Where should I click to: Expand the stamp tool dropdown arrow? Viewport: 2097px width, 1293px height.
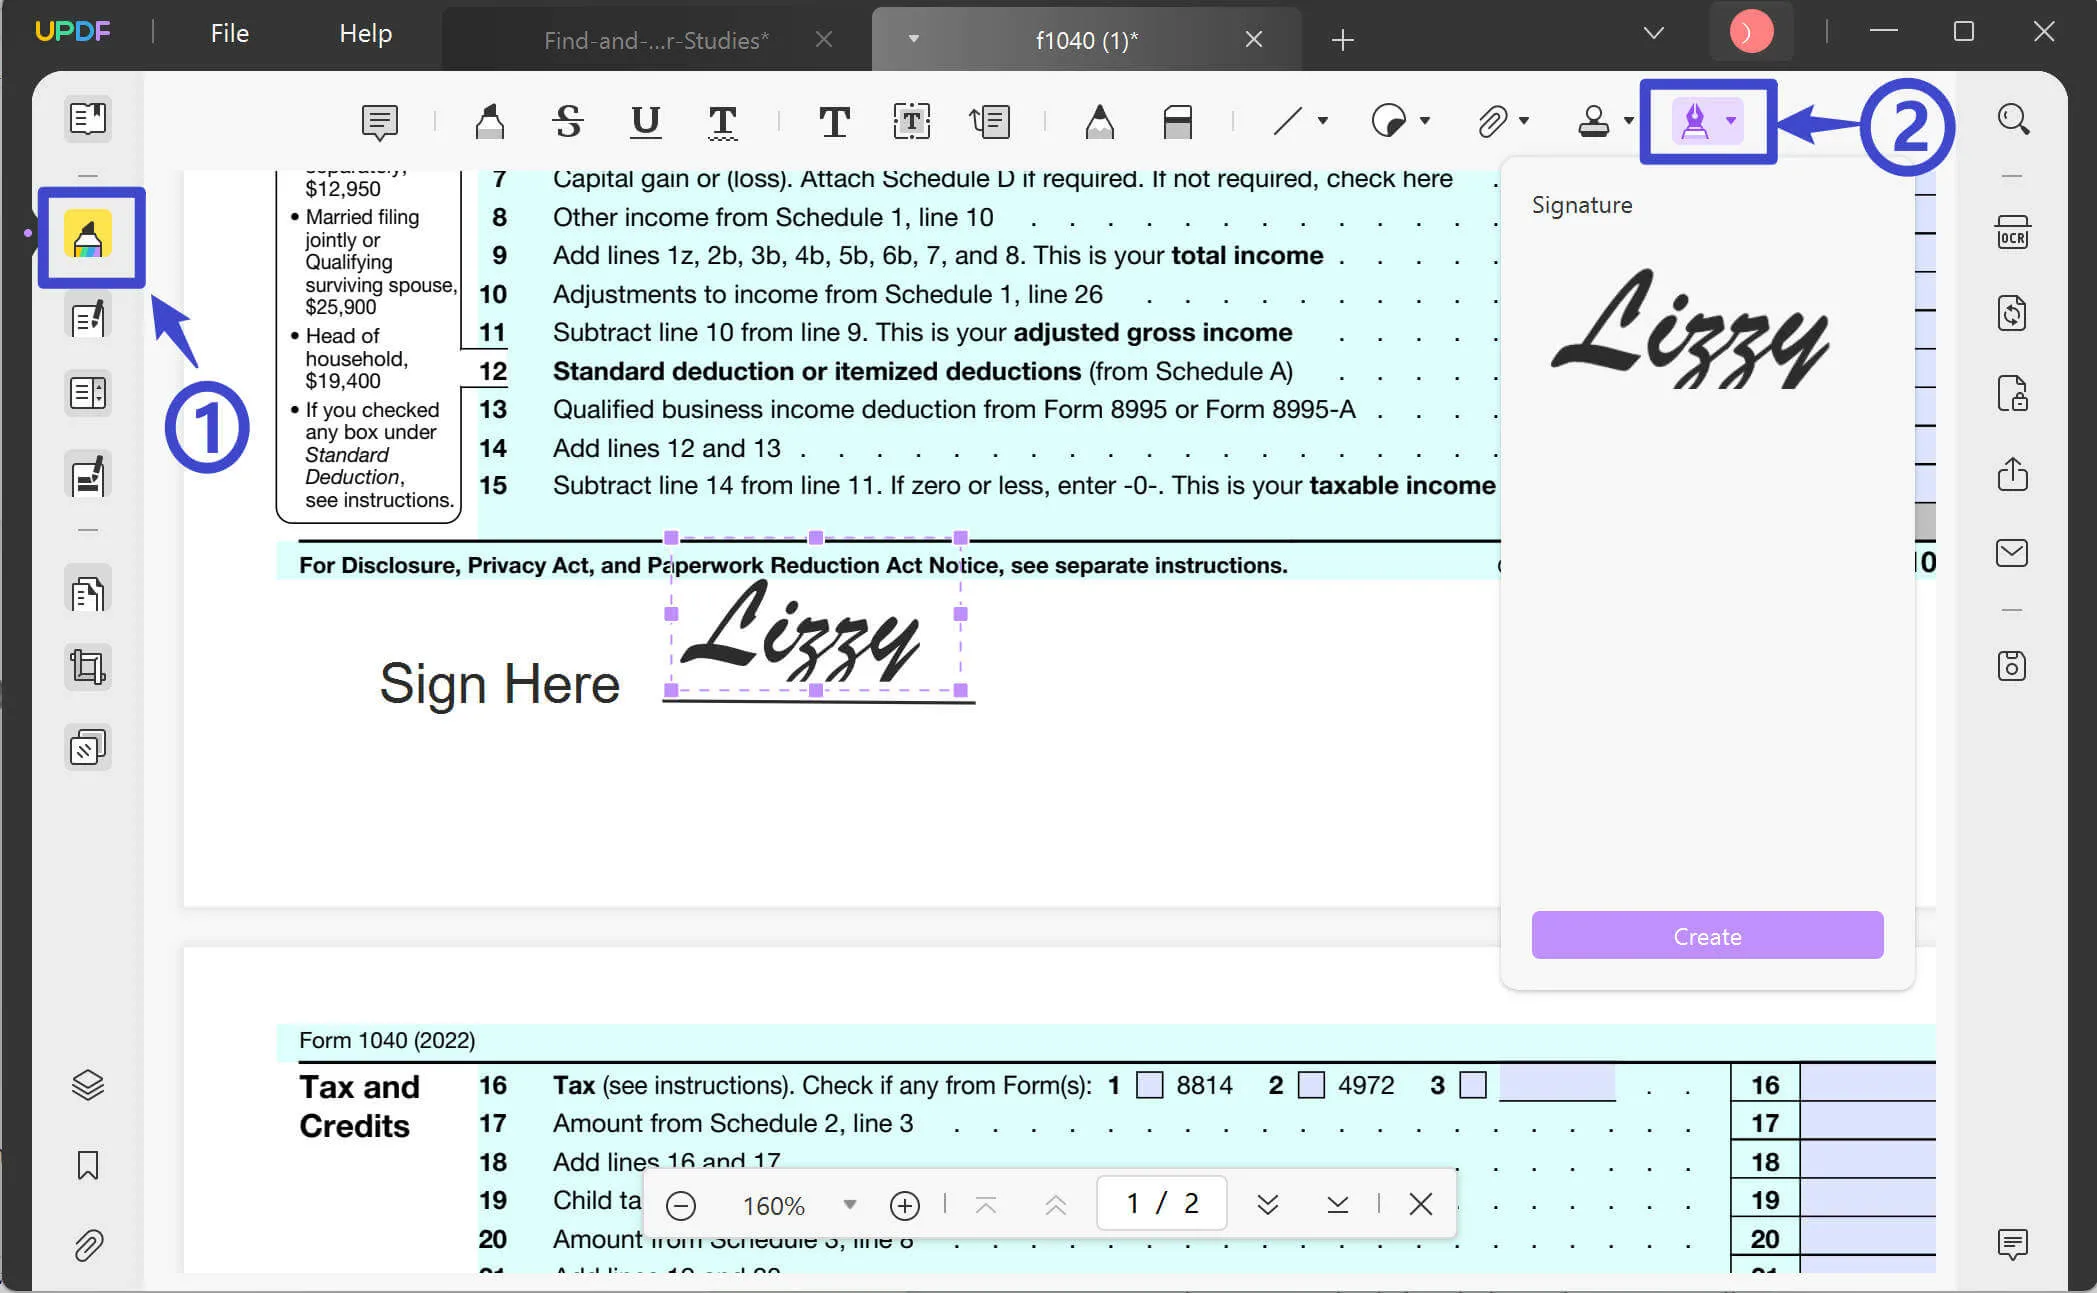(1629, 121)
